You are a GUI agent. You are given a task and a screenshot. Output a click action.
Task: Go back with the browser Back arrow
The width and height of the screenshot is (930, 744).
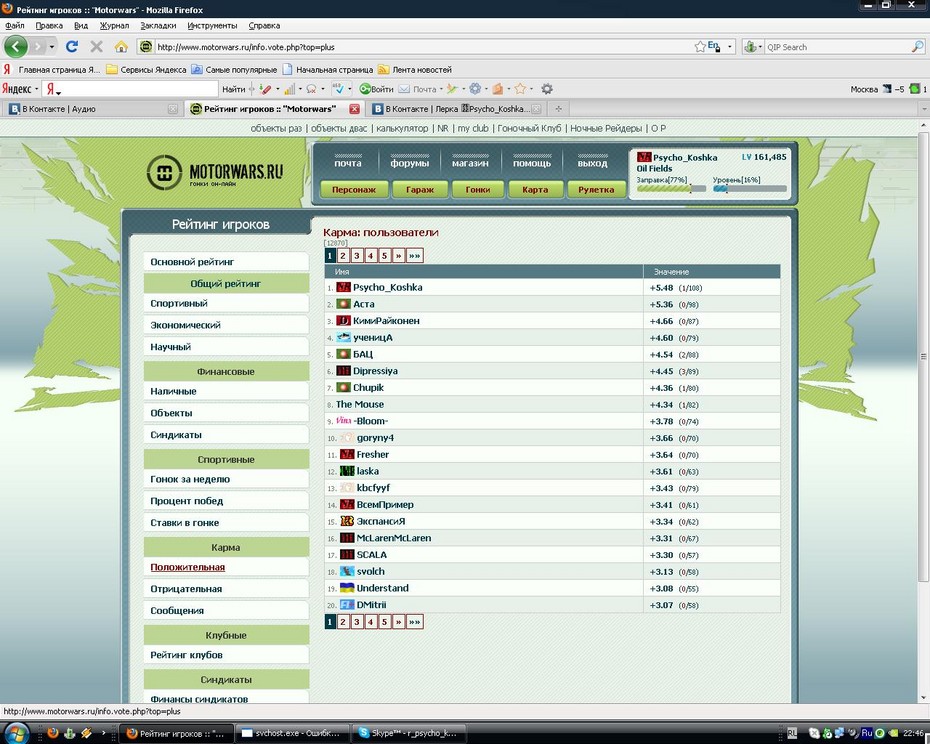tap(15, 46)
